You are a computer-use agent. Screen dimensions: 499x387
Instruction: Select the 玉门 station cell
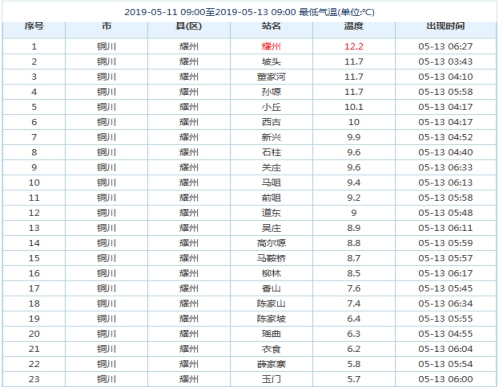(271, 379)
